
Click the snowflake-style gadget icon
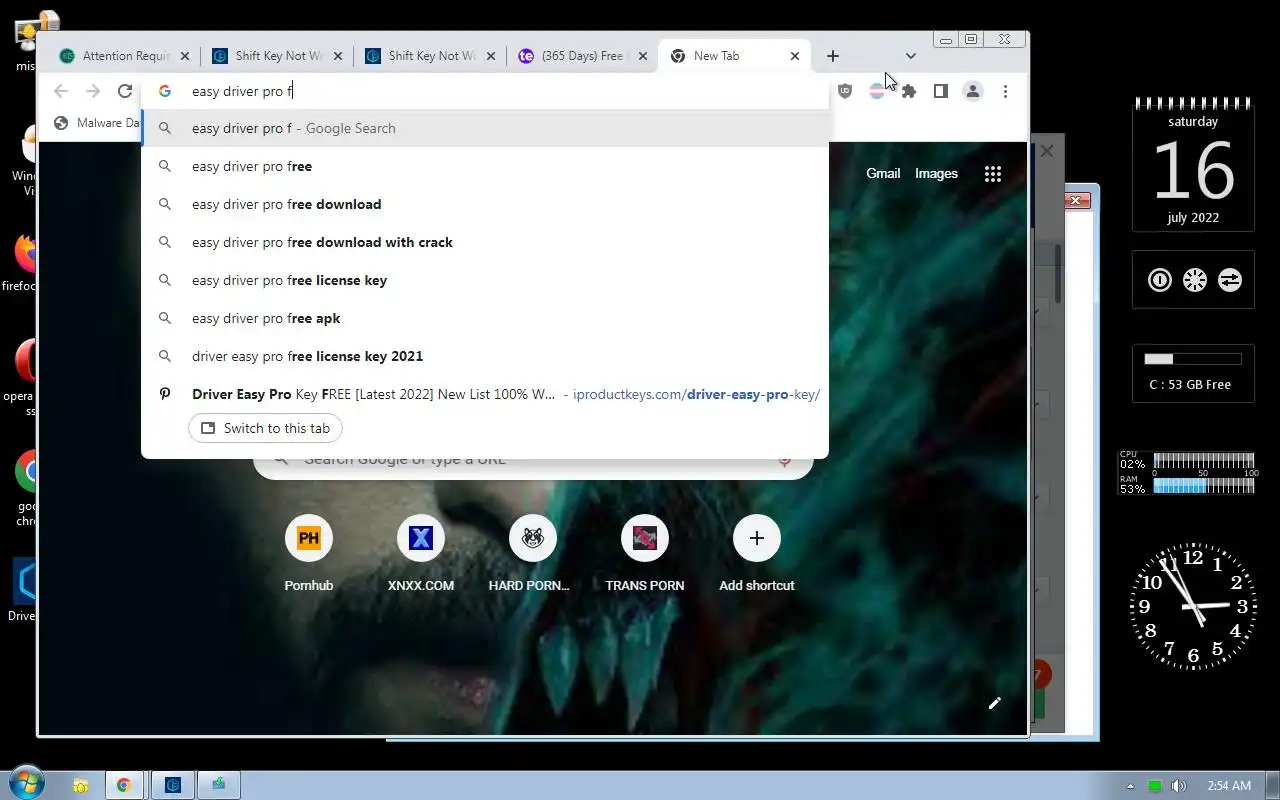coord(1195,280)
